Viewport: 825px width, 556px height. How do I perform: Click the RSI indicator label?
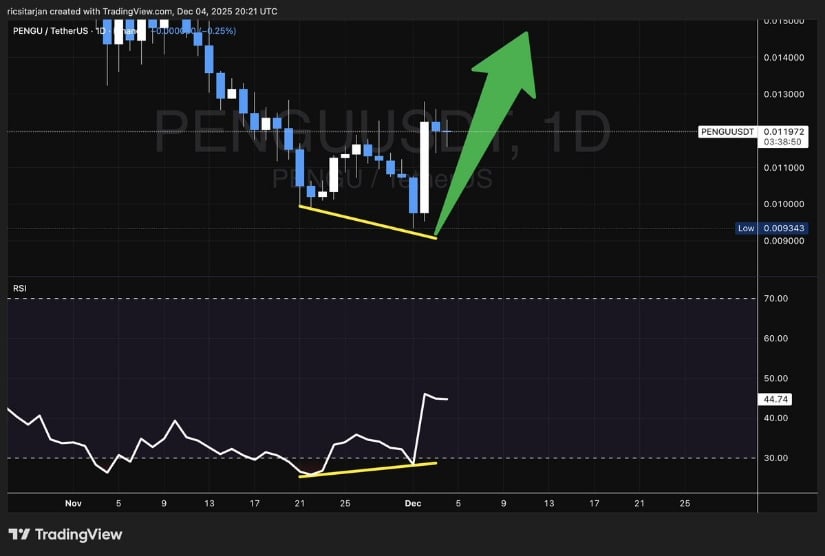[19, 289]
